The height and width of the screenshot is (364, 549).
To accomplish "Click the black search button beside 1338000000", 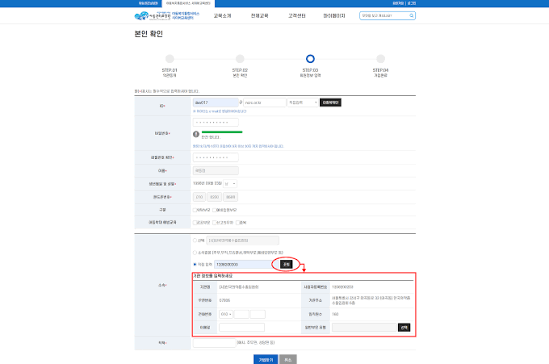I will click(x=286, y=265).
